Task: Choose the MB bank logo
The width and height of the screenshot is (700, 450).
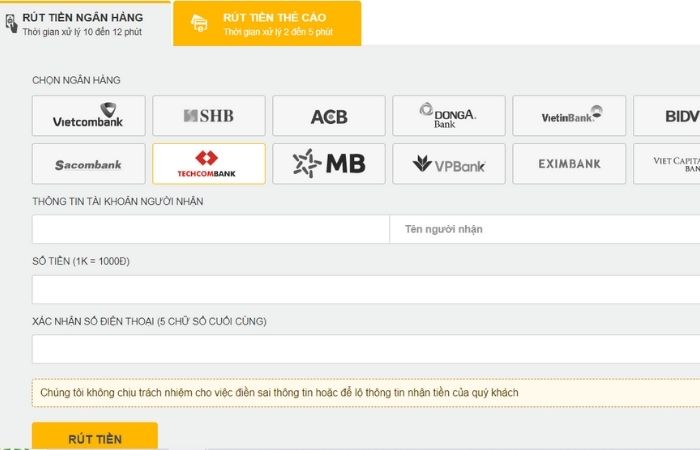Action: tap(329, 164)
